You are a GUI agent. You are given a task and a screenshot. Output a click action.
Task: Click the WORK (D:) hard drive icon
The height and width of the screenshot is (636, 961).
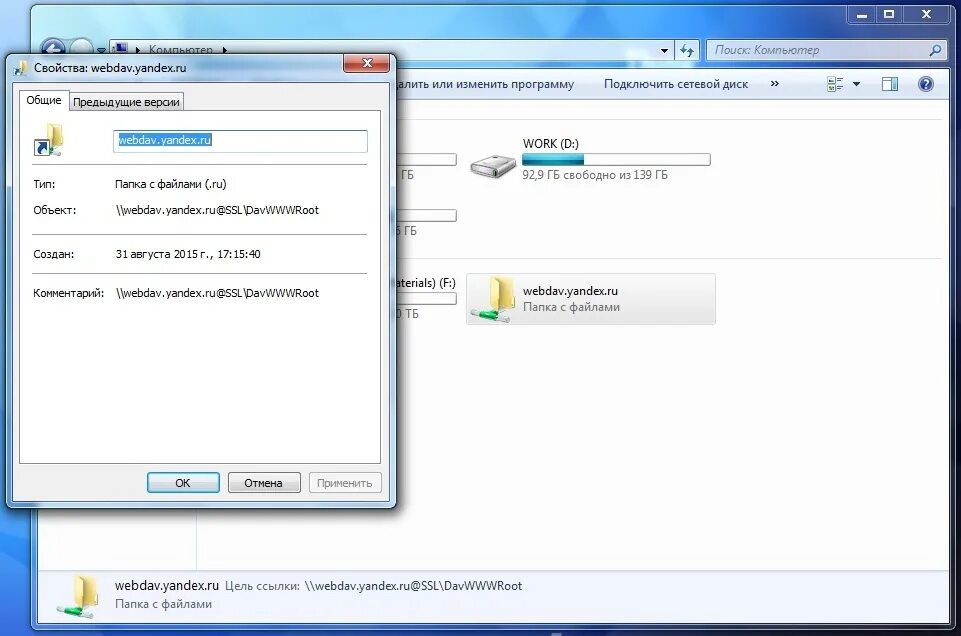493,165
